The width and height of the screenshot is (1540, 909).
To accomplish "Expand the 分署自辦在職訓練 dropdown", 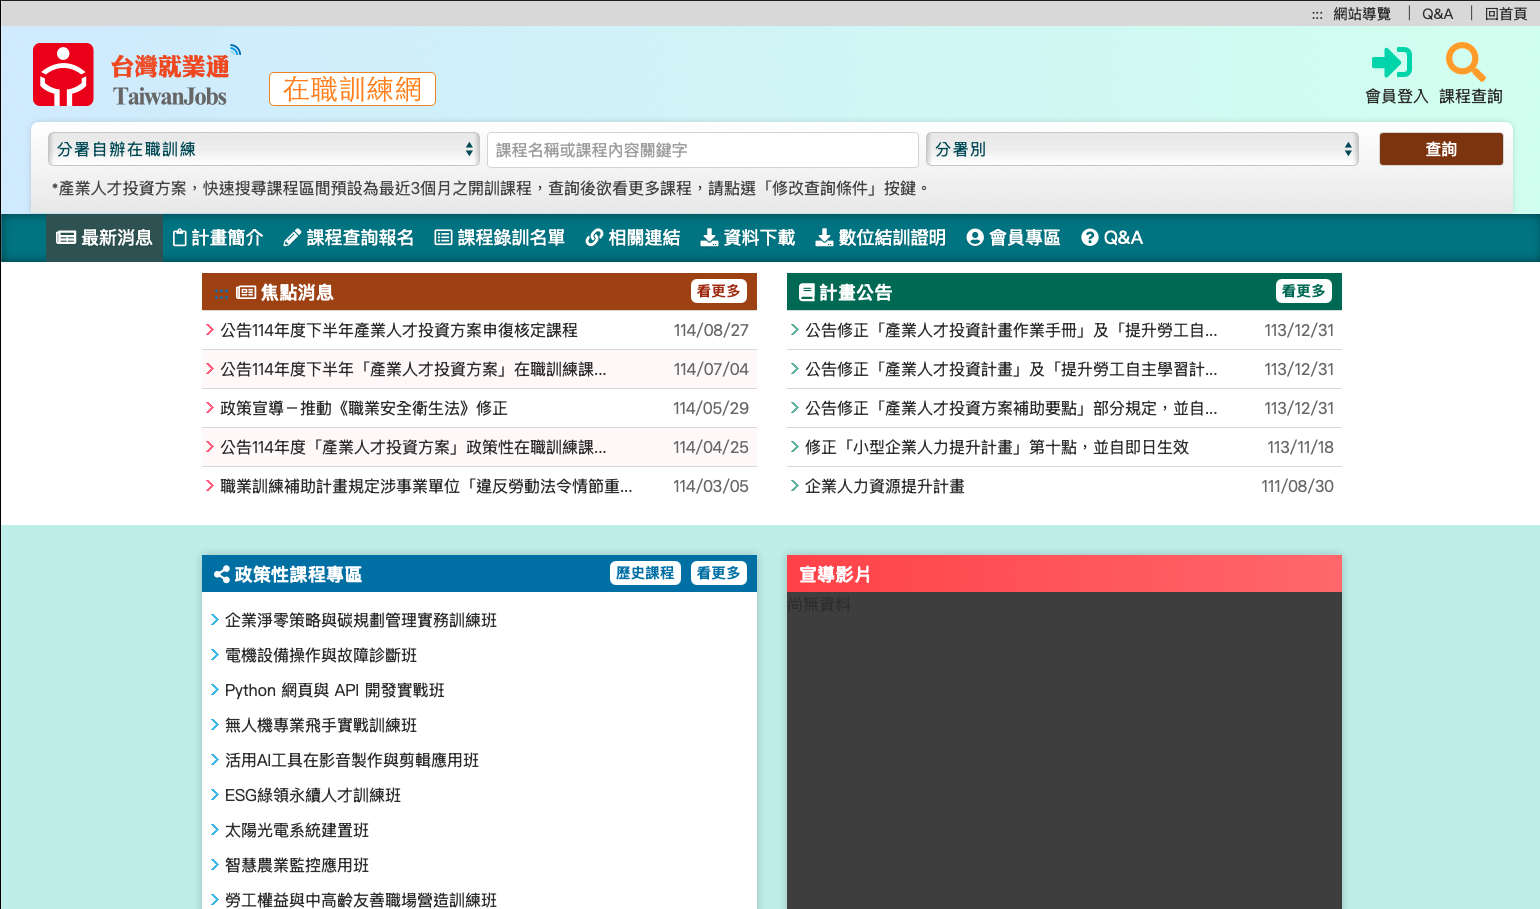I will tap(263, 149).
